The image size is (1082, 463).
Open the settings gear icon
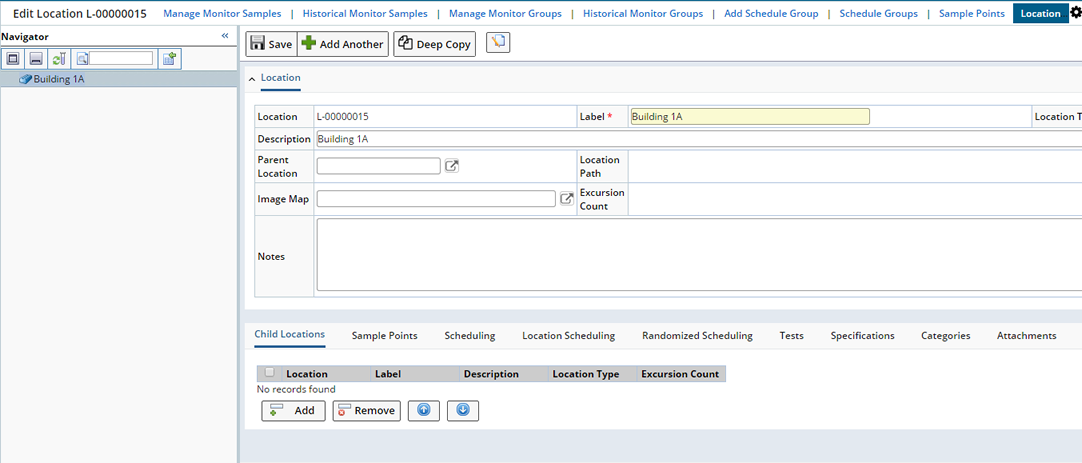point(1075,12)
